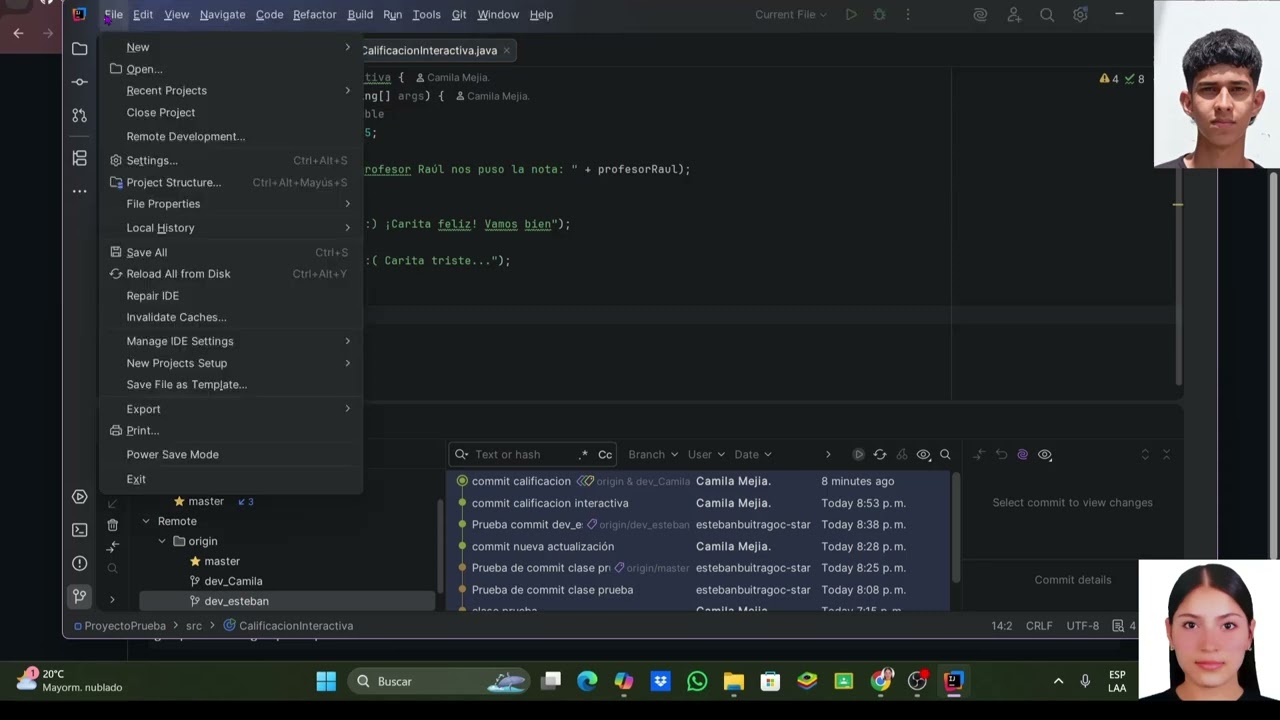Open the Pull Requests sidebar icon
Image resolution: width=1280 pixels, height=720 pixels.
[x=80, y=116]
